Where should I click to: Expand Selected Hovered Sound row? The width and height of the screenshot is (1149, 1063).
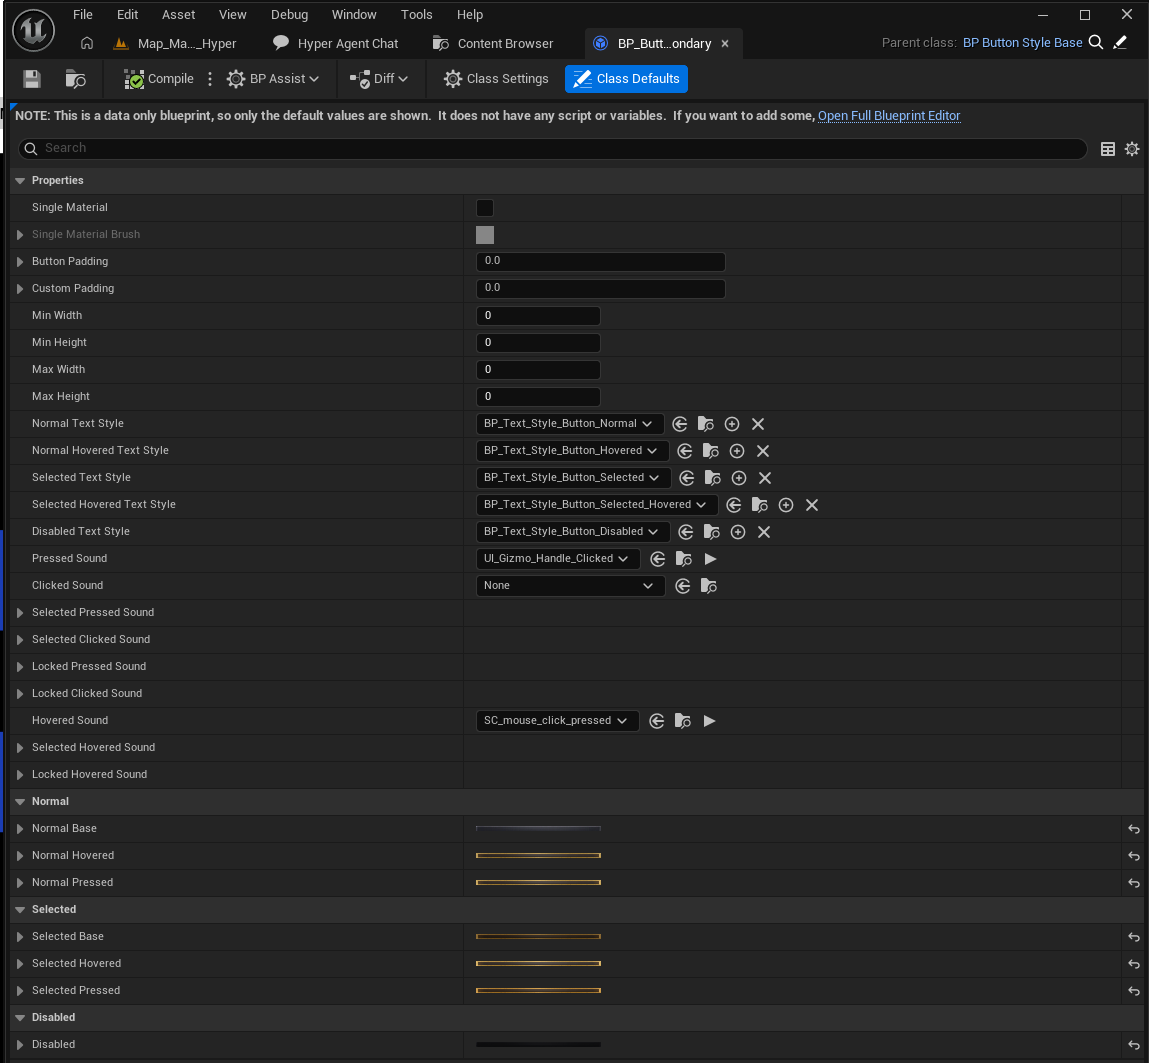pos(21,748)
